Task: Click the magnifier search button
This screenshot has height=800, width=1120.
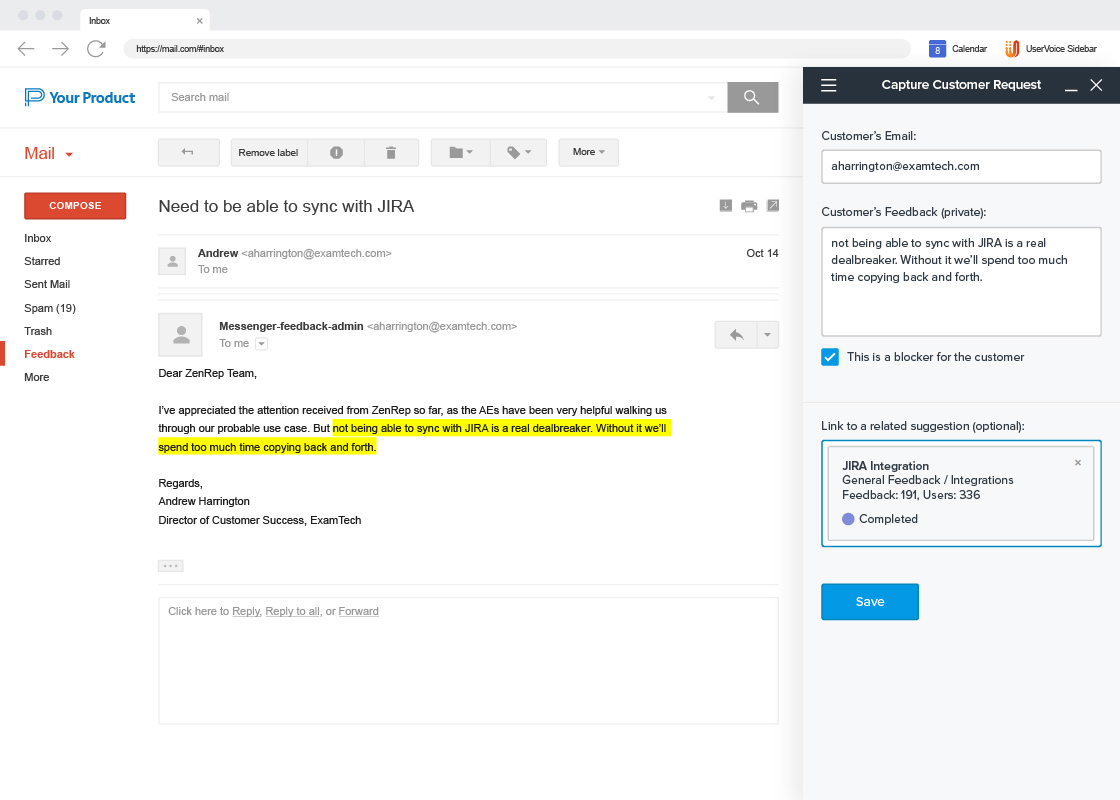Action: [752, 97]
